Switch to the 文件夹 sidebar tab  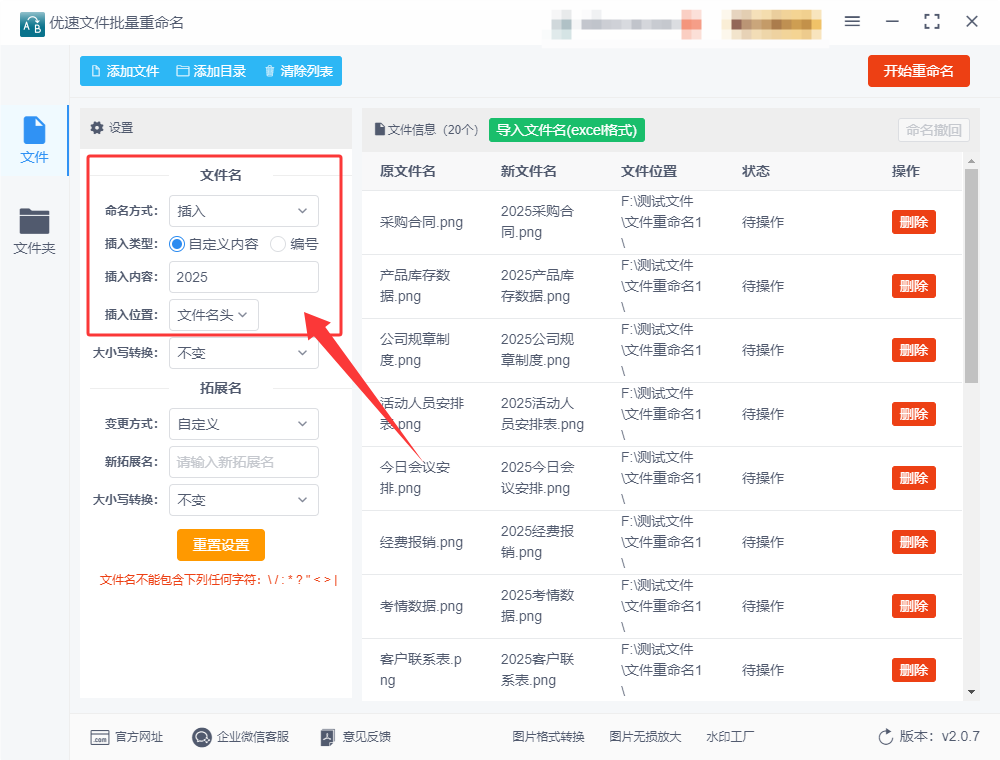tap(34, 231)
